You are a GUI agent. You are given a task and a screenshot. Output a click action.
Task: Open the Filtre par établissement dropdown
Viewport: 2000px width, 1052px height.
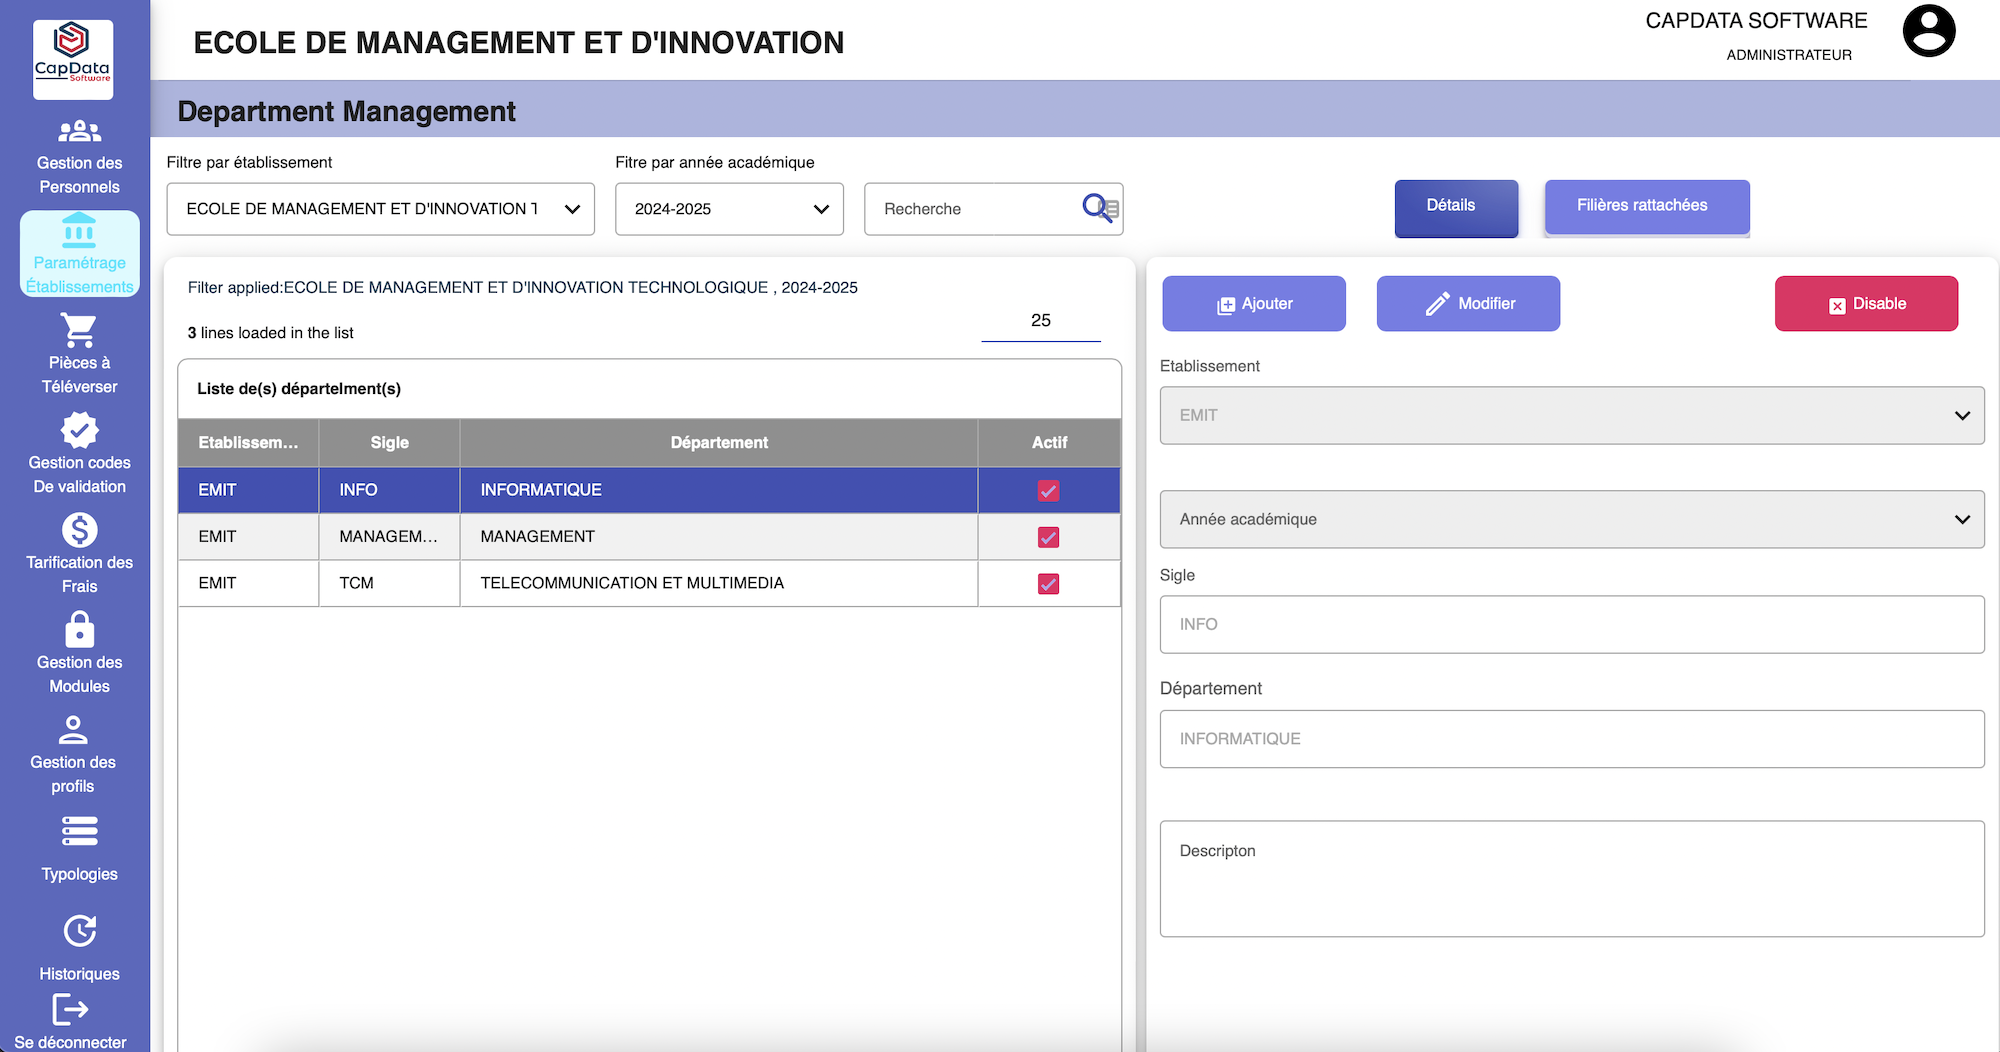pos(381,209)
